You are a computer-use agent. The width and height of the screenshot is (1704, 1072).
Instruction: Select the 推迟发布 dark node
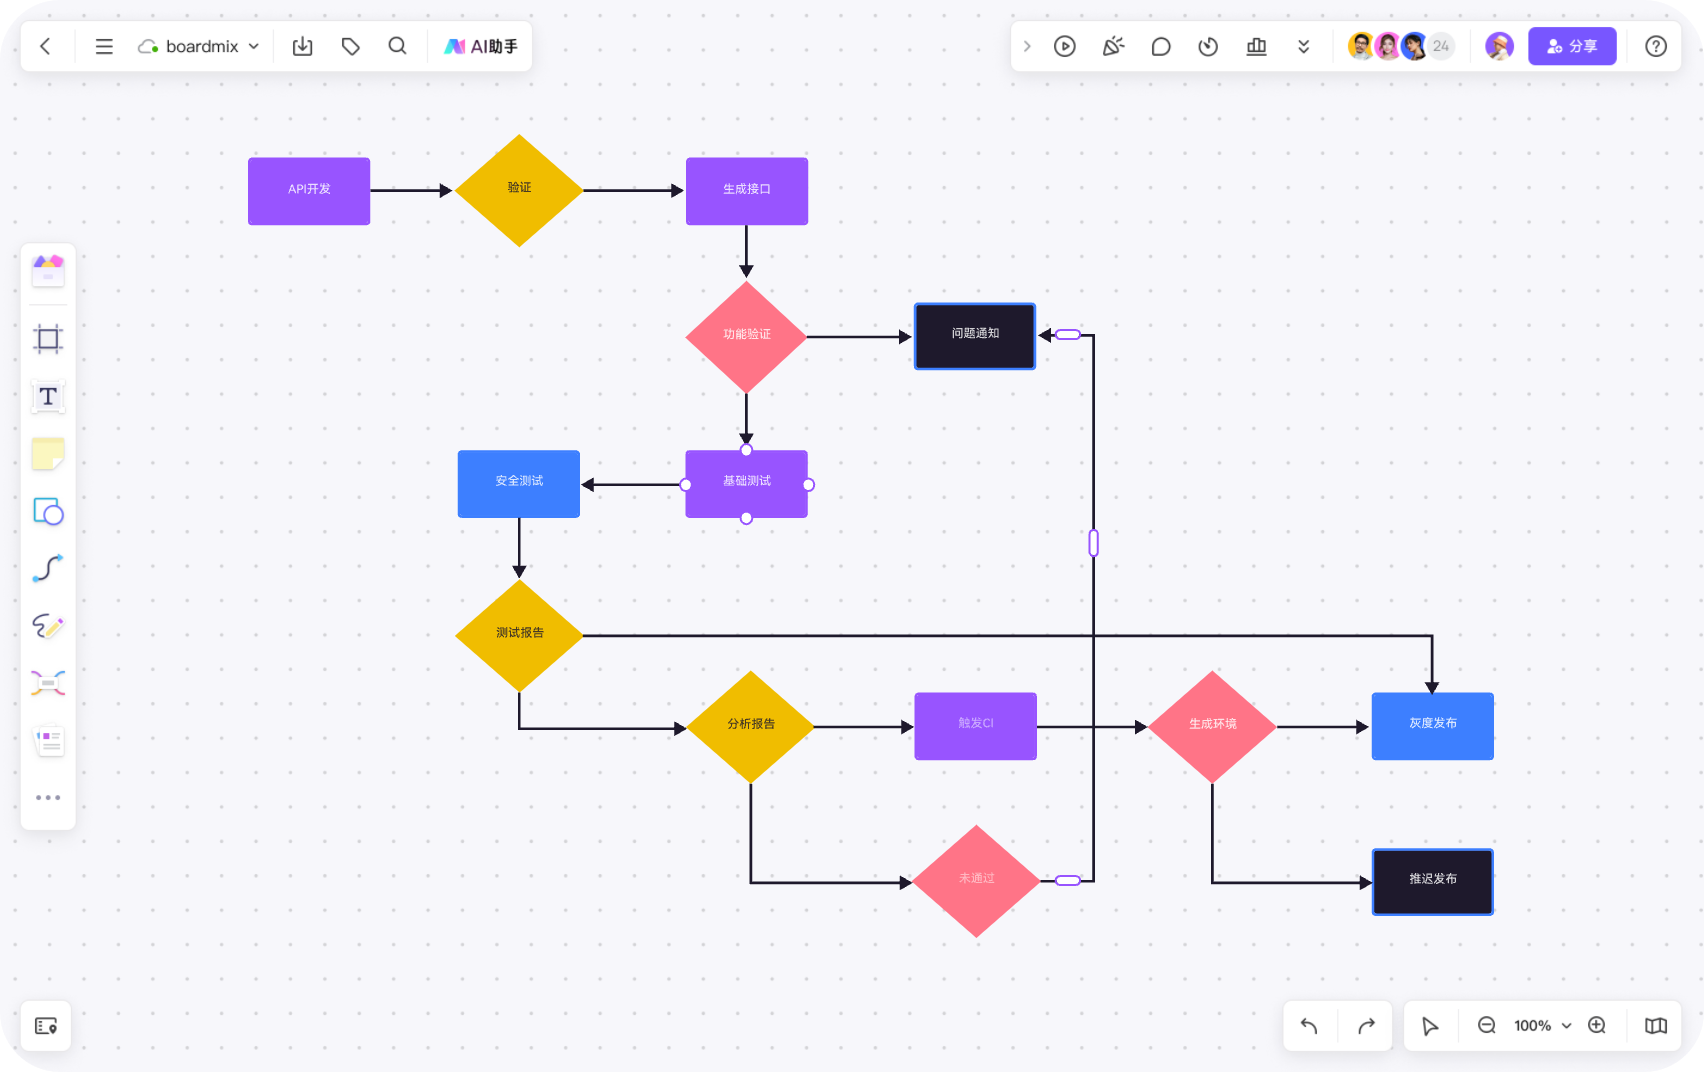click(1433, 882)
